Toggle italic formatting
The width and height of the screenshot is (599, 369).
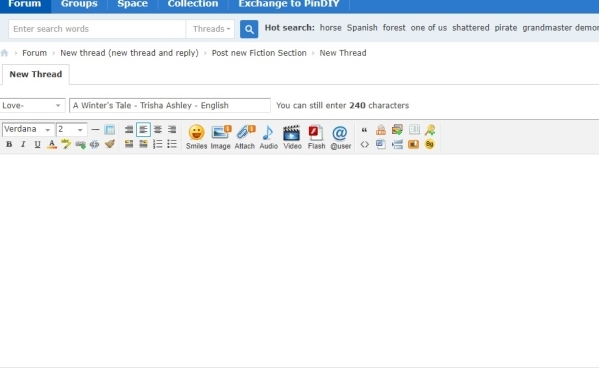pyautogui.click(x=23, y=144)
